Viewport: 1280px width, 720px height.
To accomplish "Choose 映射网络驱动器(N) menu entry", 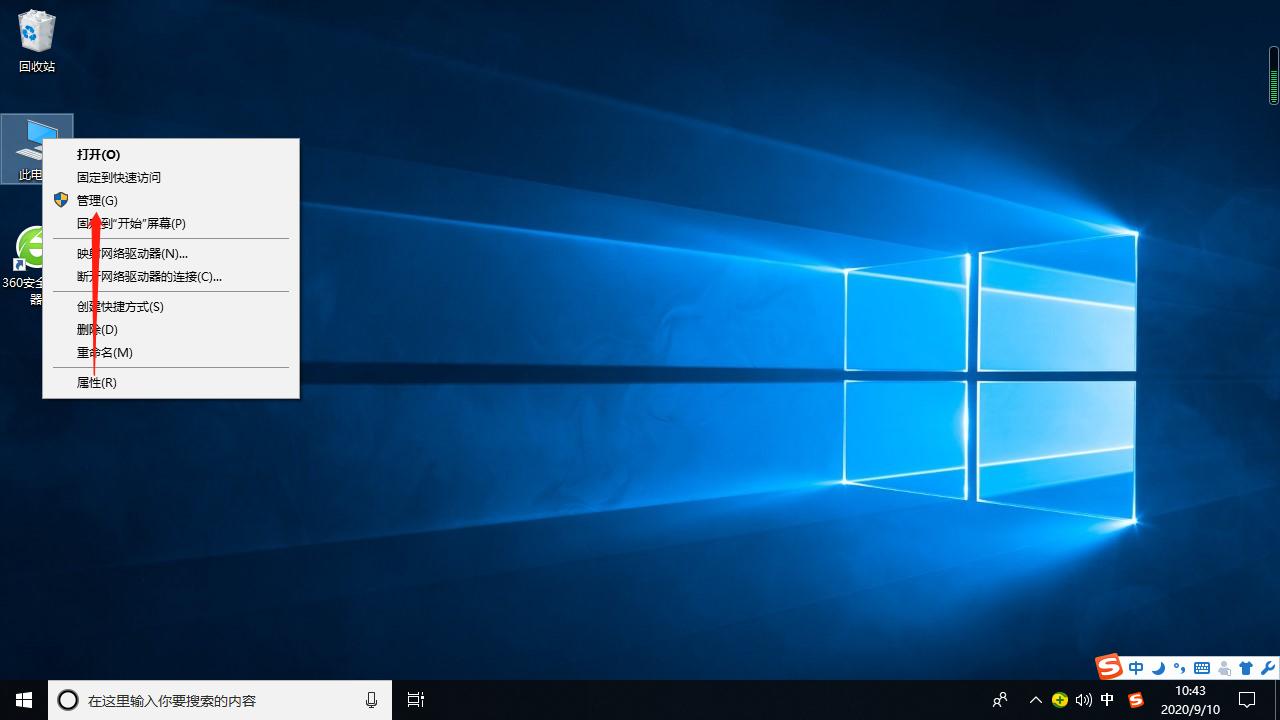I will pos(130,253).
